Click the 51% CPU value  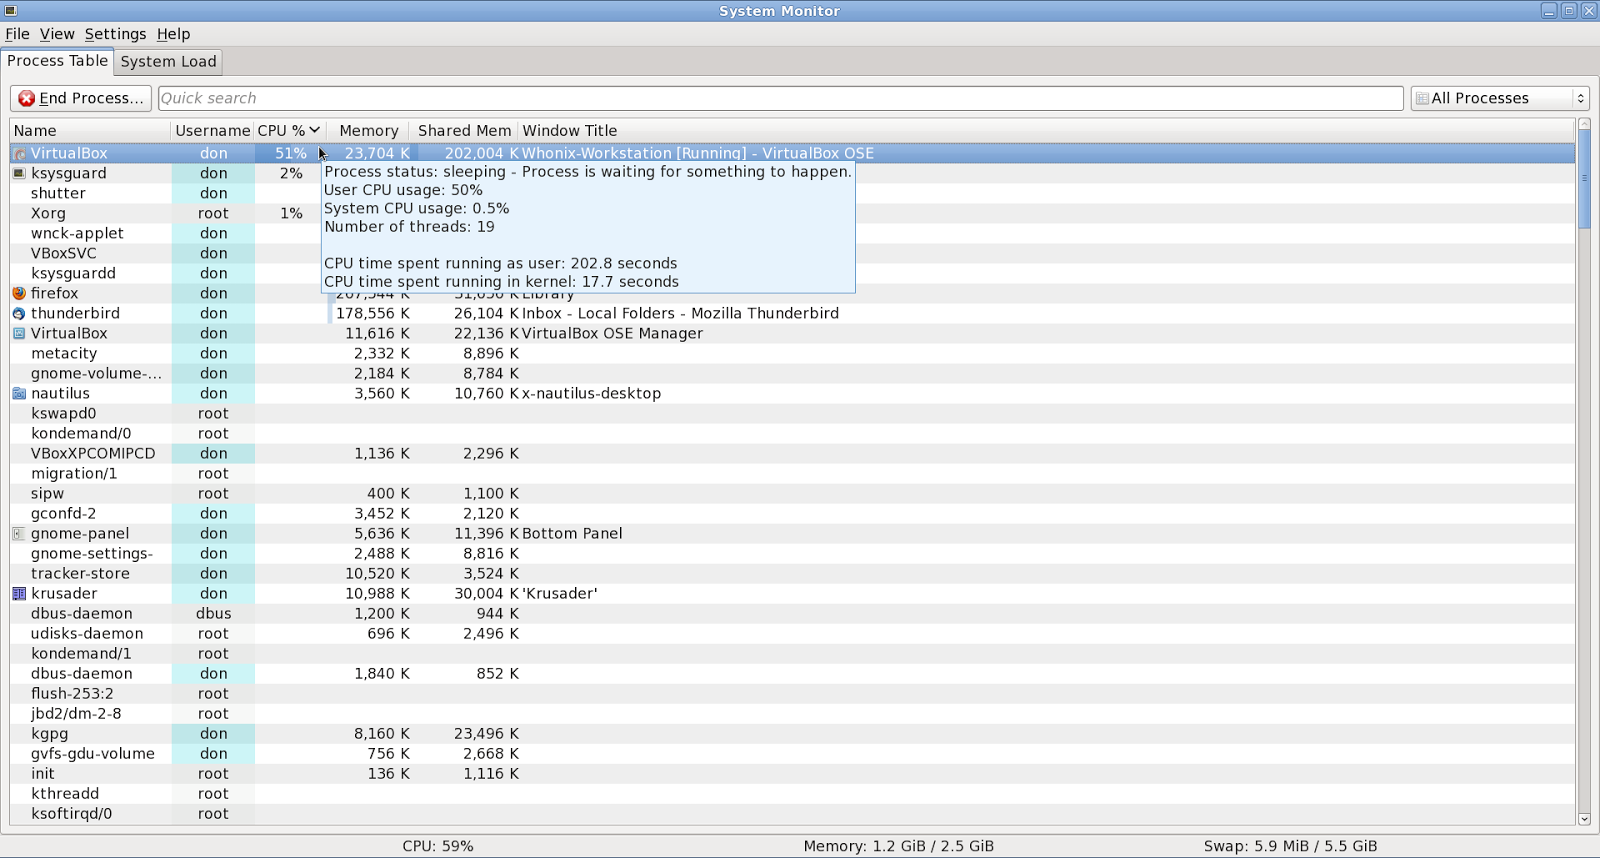click(291, 153)
